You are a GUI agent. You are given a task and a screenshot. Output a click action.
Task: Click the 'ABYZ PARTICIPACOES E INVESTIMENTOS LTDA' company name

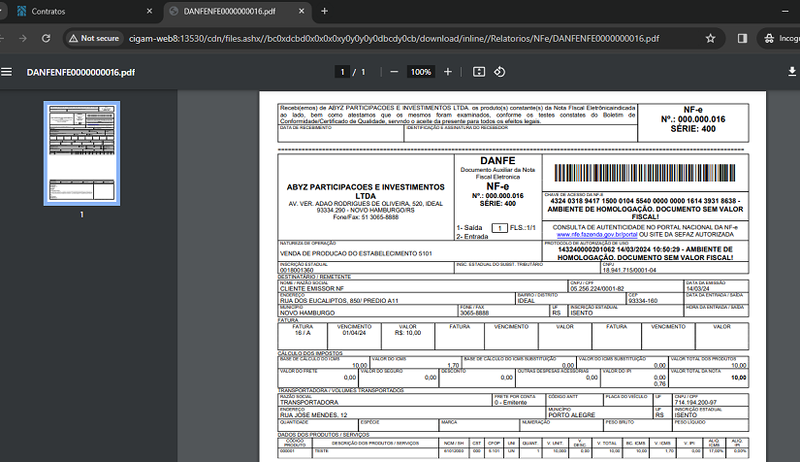tap(365, 191)
